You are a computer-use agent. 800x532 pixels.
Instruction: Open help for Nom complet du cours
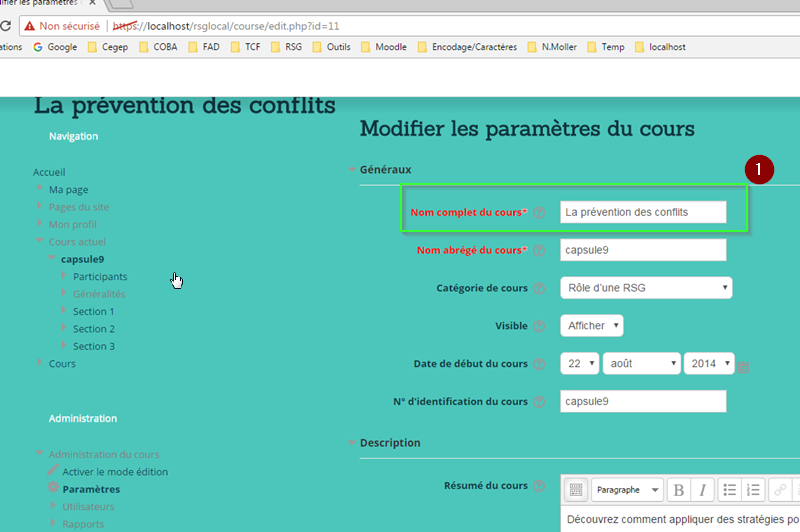[x=539, y=213]
